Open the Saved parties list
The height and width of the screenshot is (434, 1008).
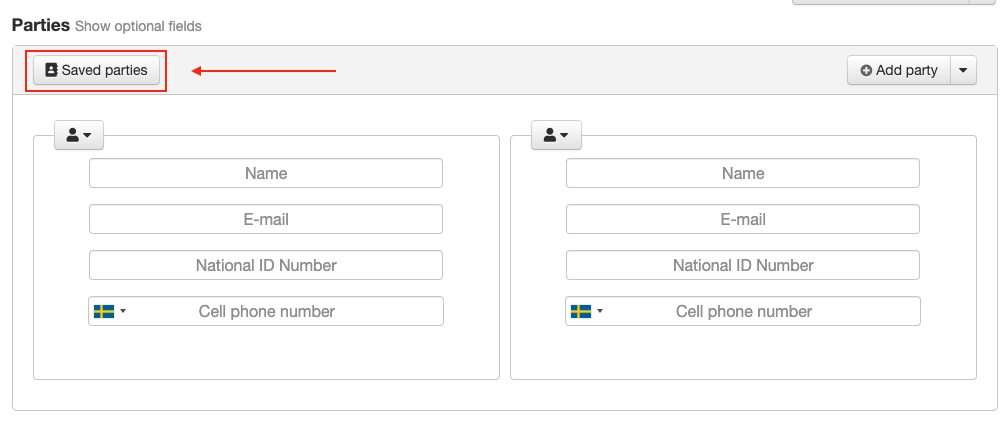[96, 70]
